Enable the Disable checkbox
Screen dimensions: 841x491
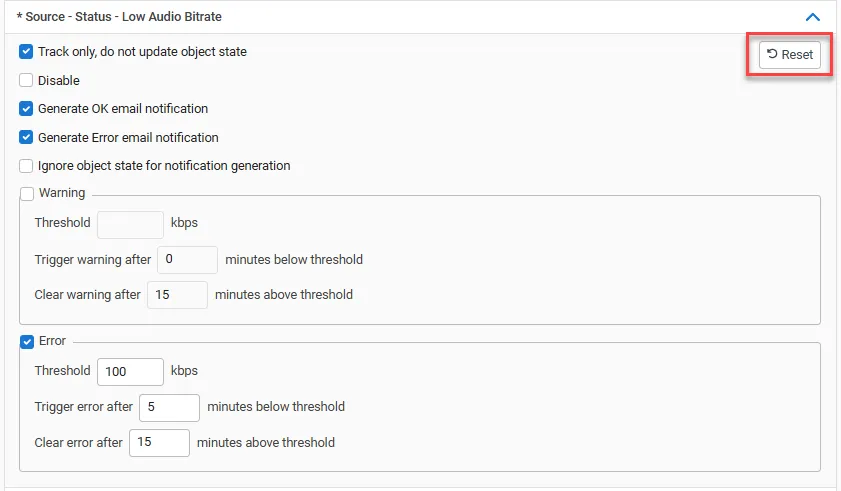[26, 80]
